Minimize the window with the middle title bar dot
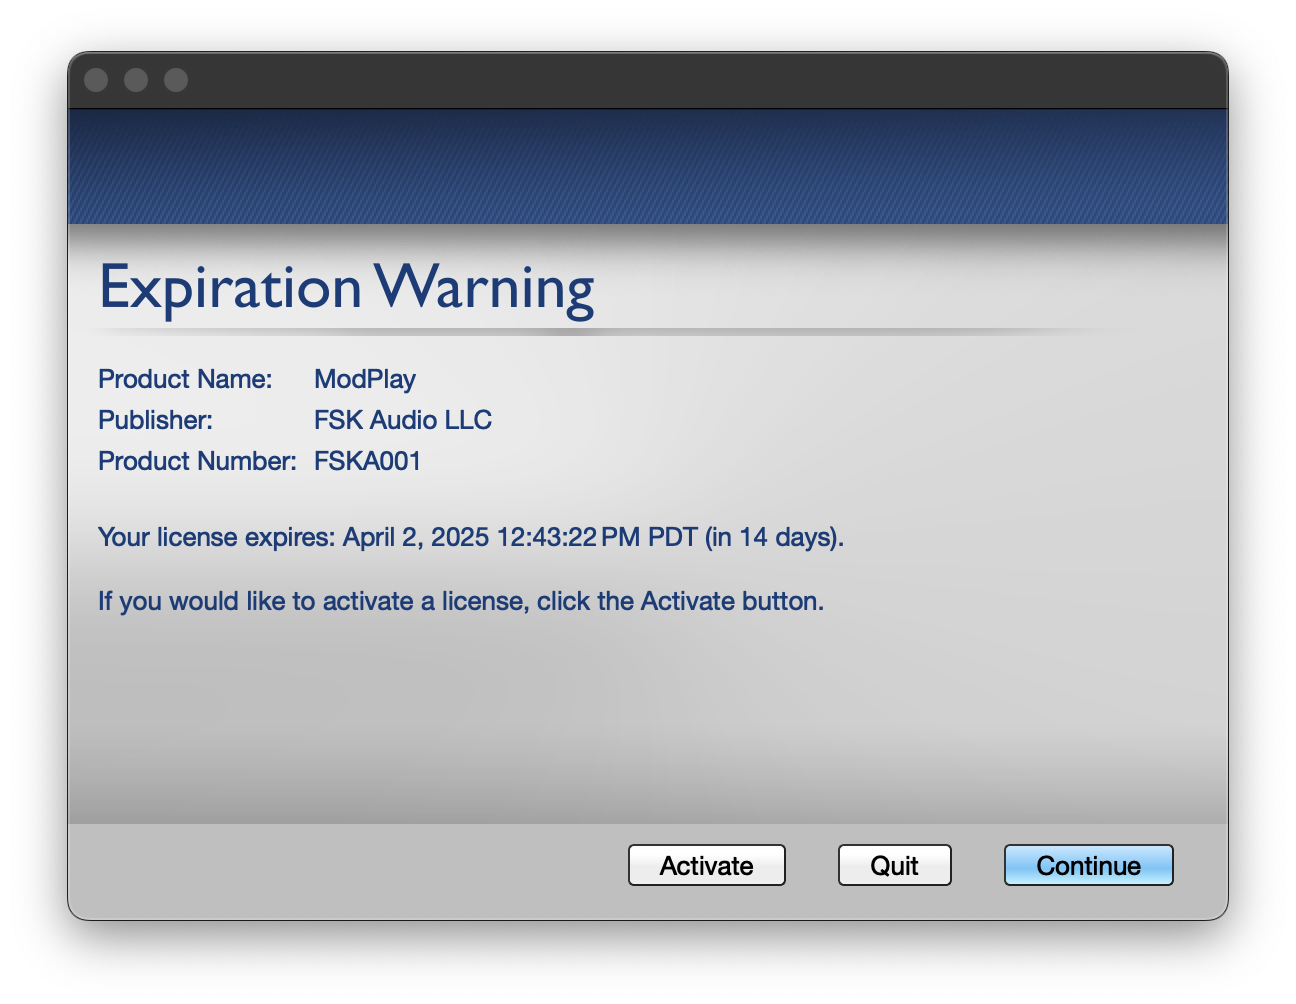This screenshot has width=1296, height=1004. 136,80
